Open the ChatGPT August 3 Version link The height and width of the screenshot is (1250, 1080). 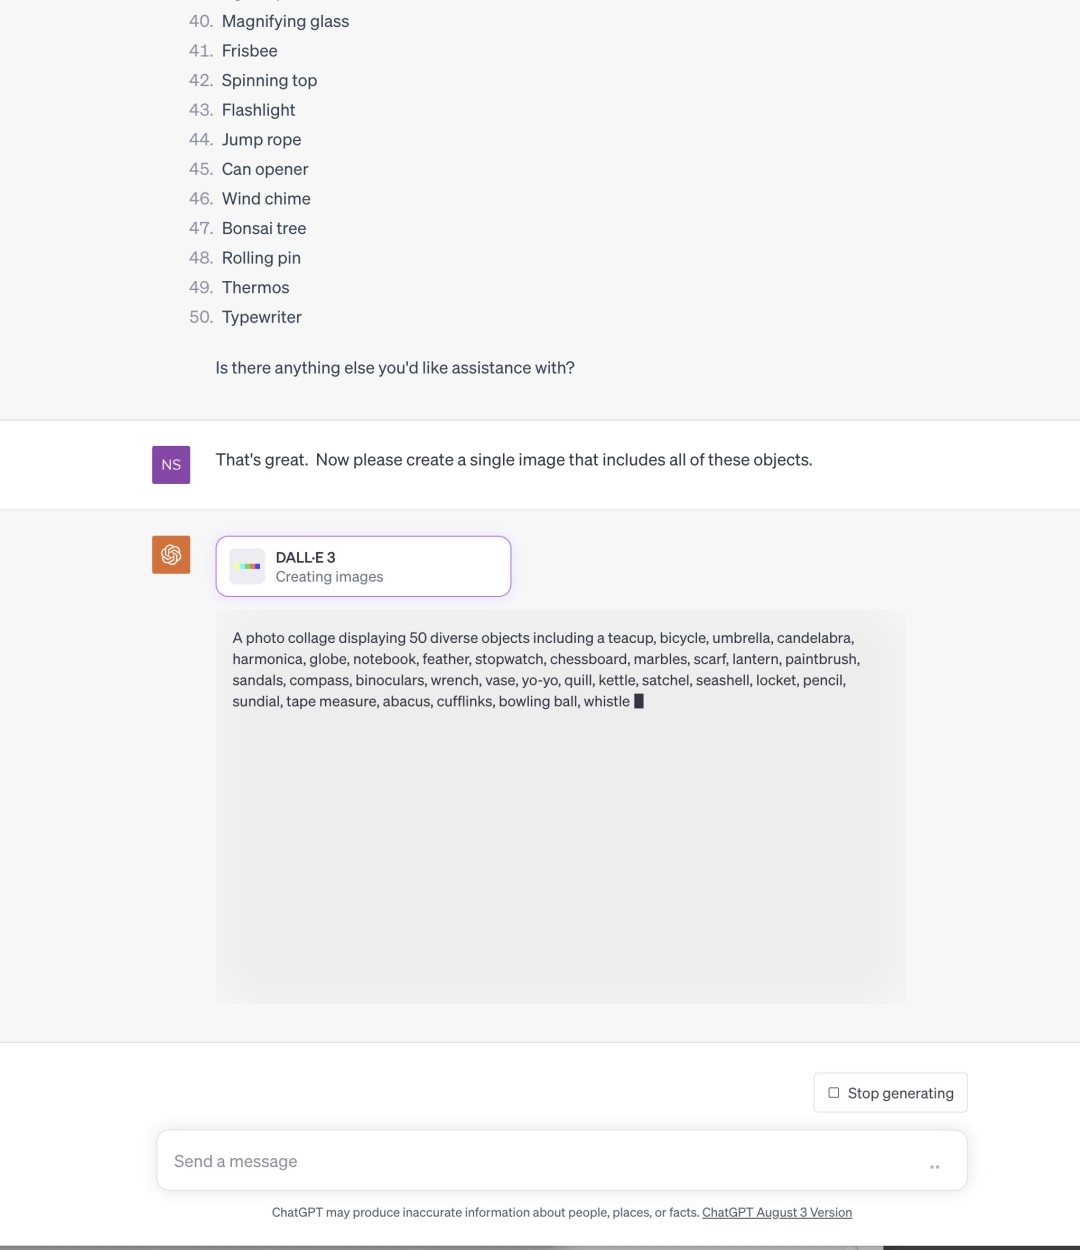[777, 1212]
